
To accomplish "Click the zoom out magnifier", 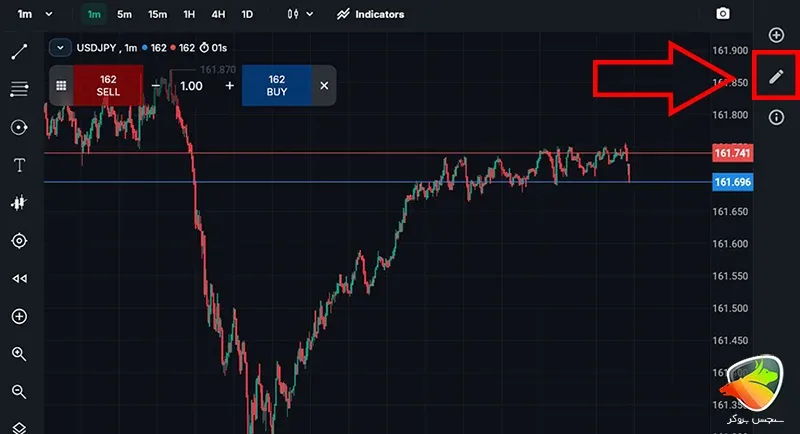I will (x=19, y=392).
